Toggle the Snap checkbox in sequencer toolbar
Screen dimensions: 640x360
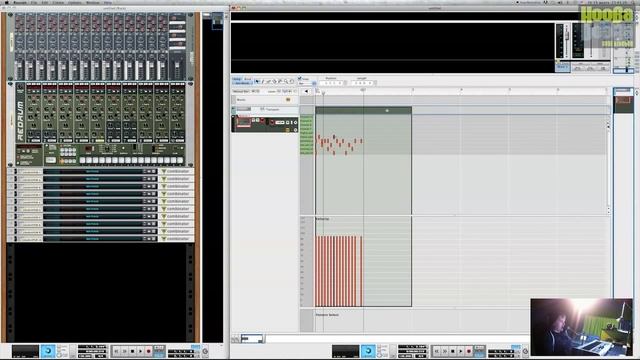coord(300,78)
